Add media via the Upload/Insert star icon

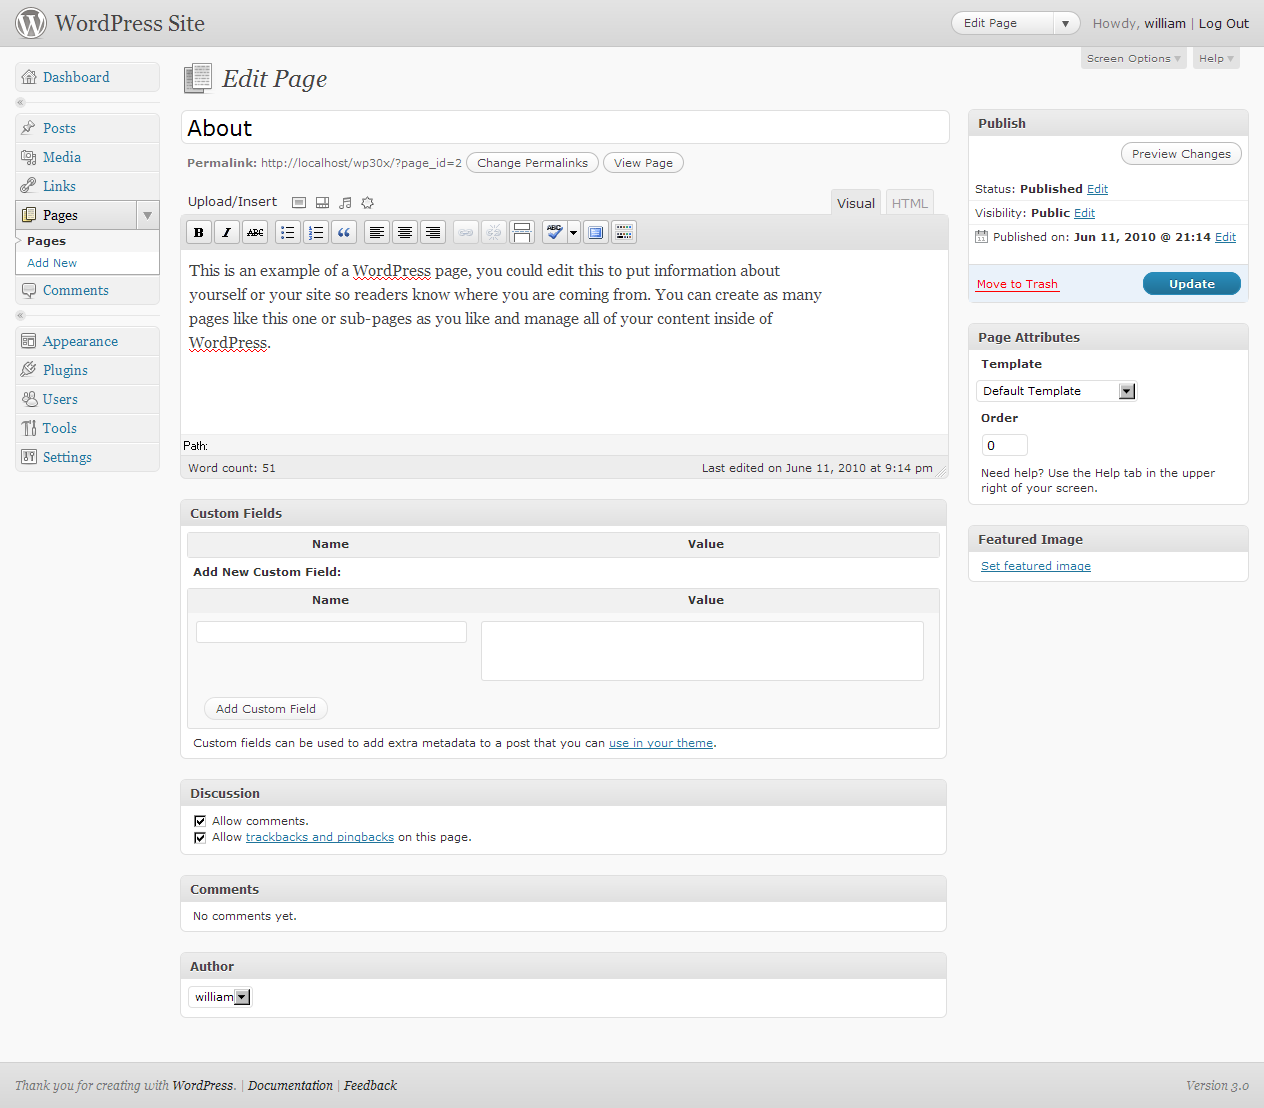pyautogui.click(x=368, y=202)
